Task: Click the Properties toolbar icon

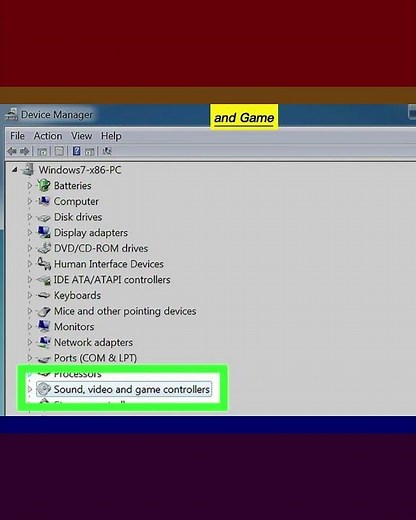Action: coord(59,152)
